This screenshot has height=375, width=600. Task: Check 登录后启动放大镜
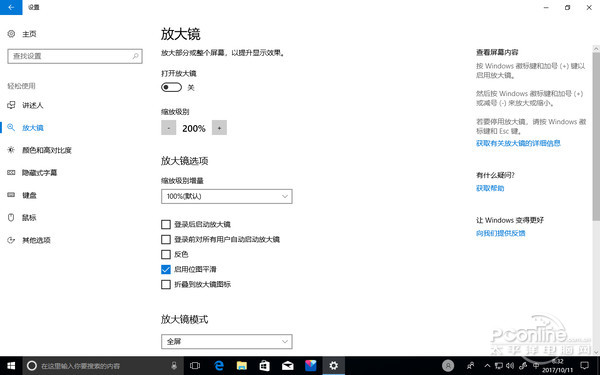[166, 224]
